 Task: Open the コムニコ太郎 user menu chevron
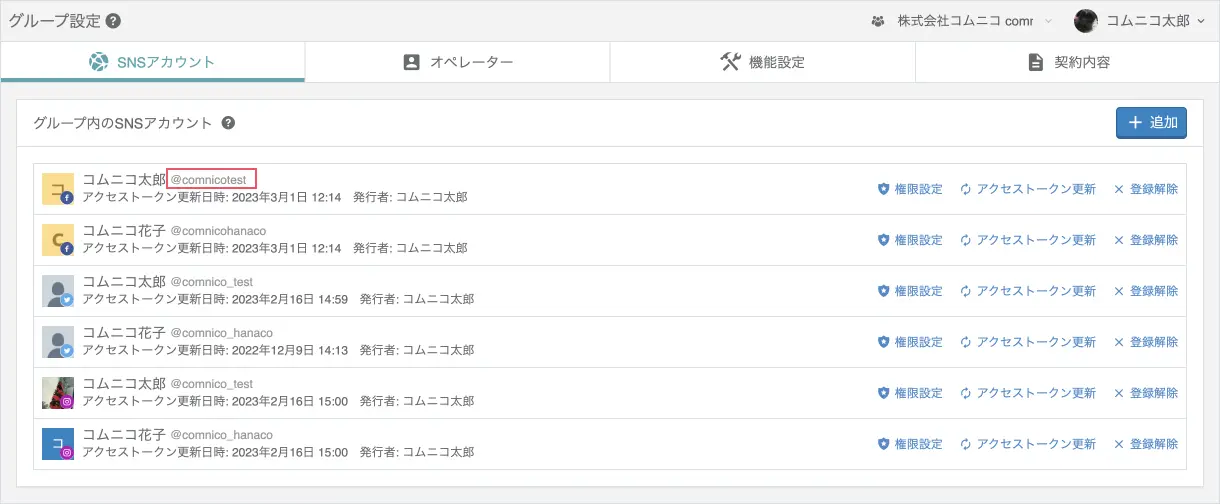click(x=1200, y=21)
